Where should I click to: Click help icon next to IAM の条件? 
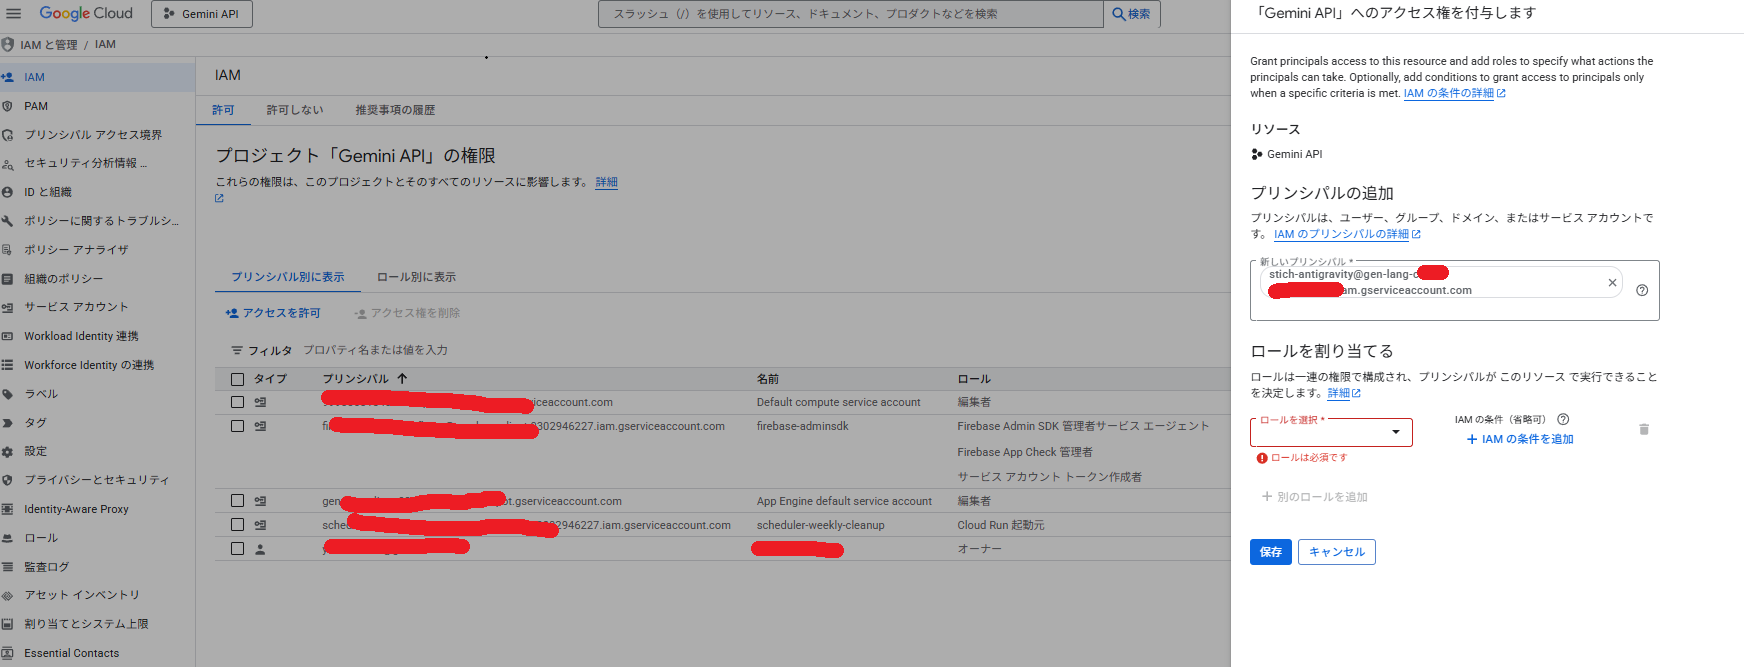click(1563, 420)
